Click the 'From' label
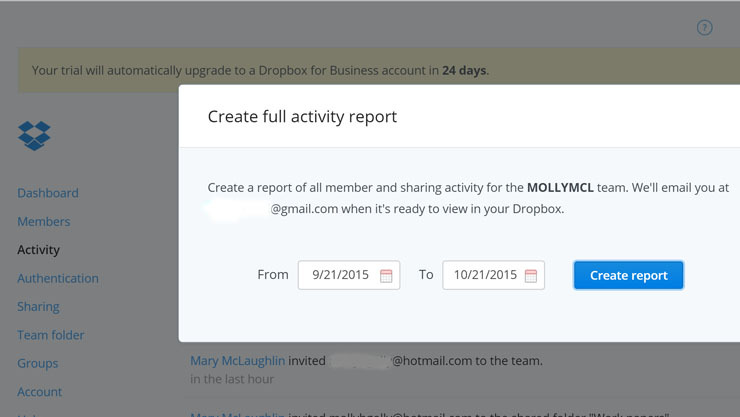740x417 pixels. pos(273,275)
